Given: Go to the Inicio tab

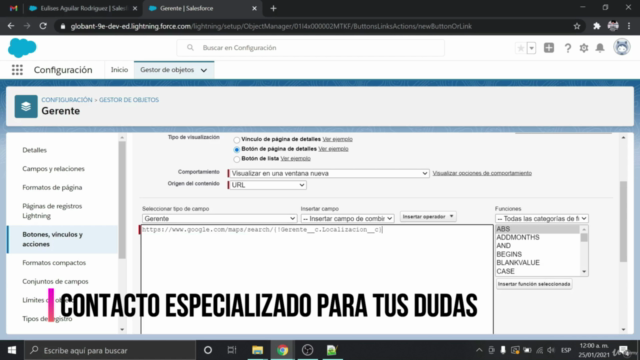Looking at the screenshot, I should click(119, 70).
